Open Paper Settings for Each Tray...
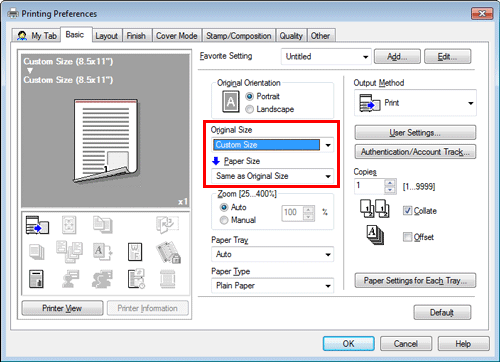This screenshot has width=500, height=362. click(415, 281)
